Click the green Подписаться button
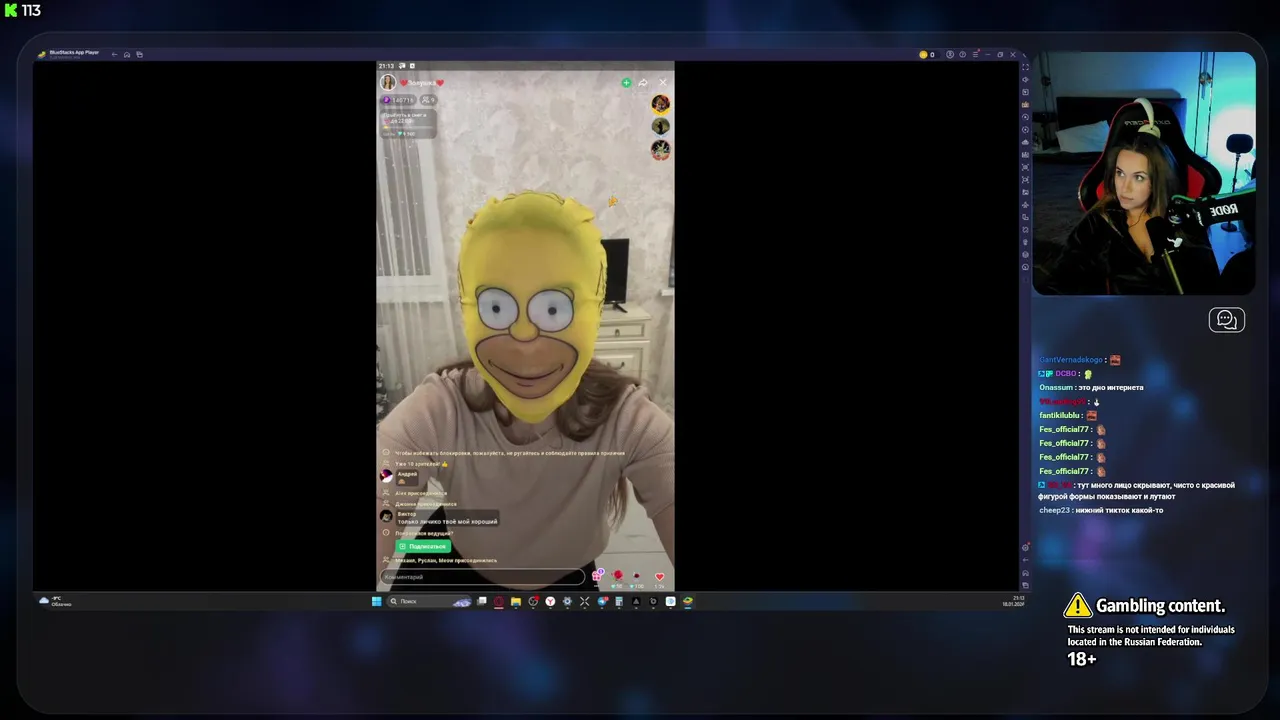Viewport: 1280px width, 720px height. [423, 547]
